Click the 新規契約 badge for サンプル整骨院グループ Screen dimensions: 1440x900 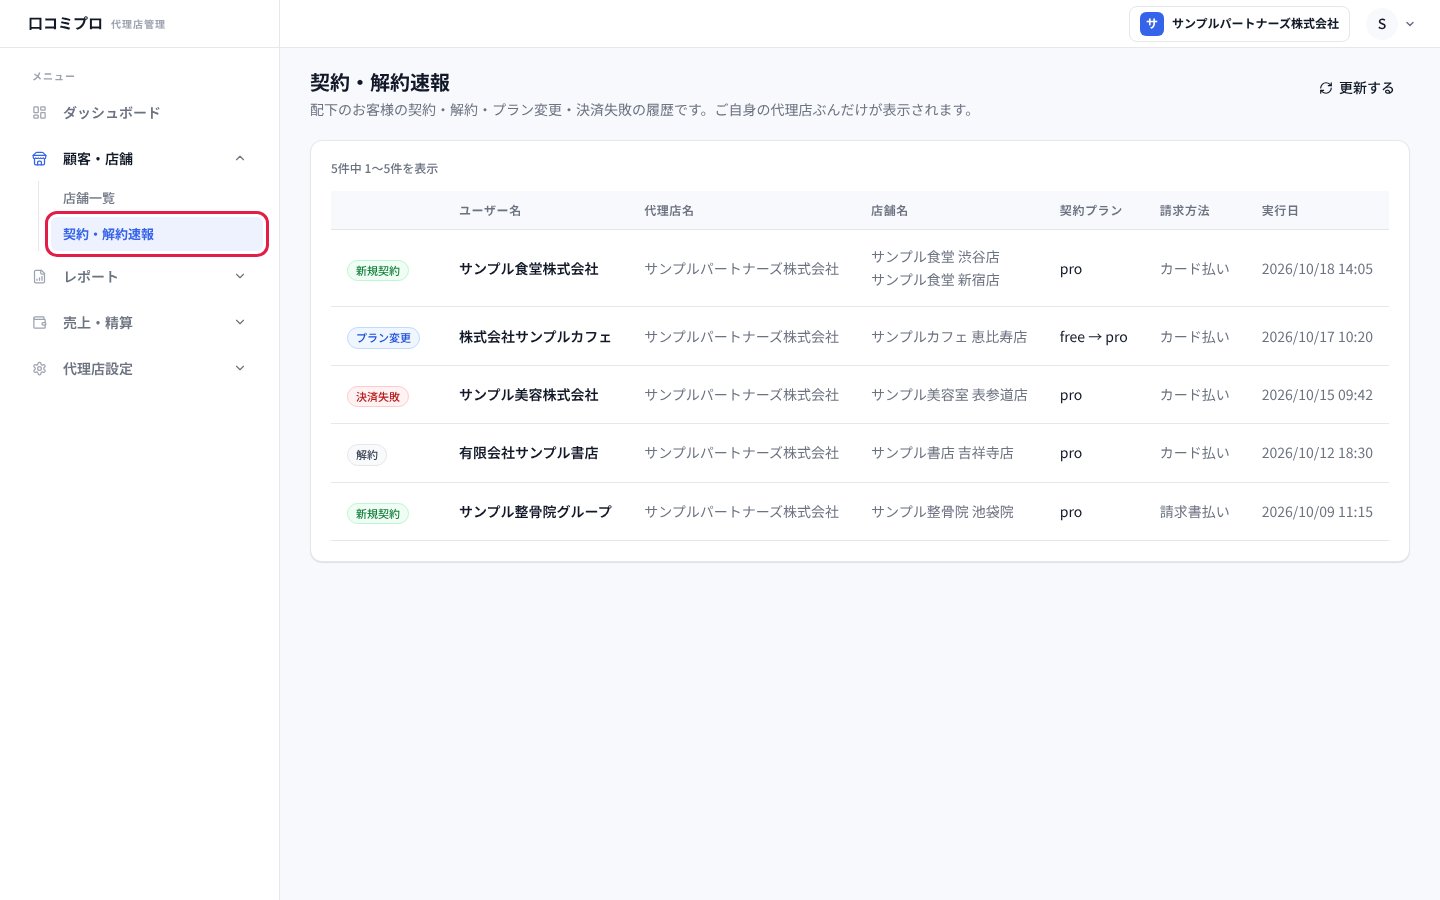click(x=378, y=514)
